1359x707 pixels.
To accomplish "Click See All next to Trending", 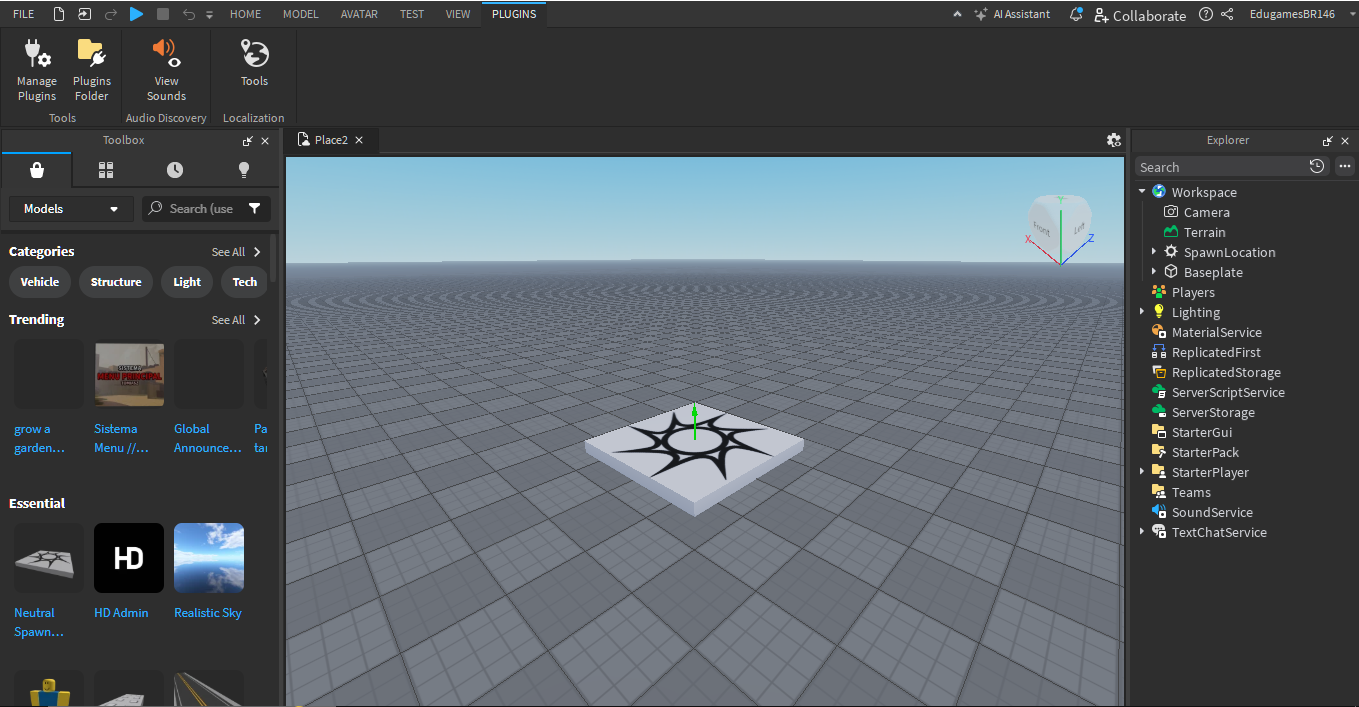I will pyautogui.click(x=236, y=320).
